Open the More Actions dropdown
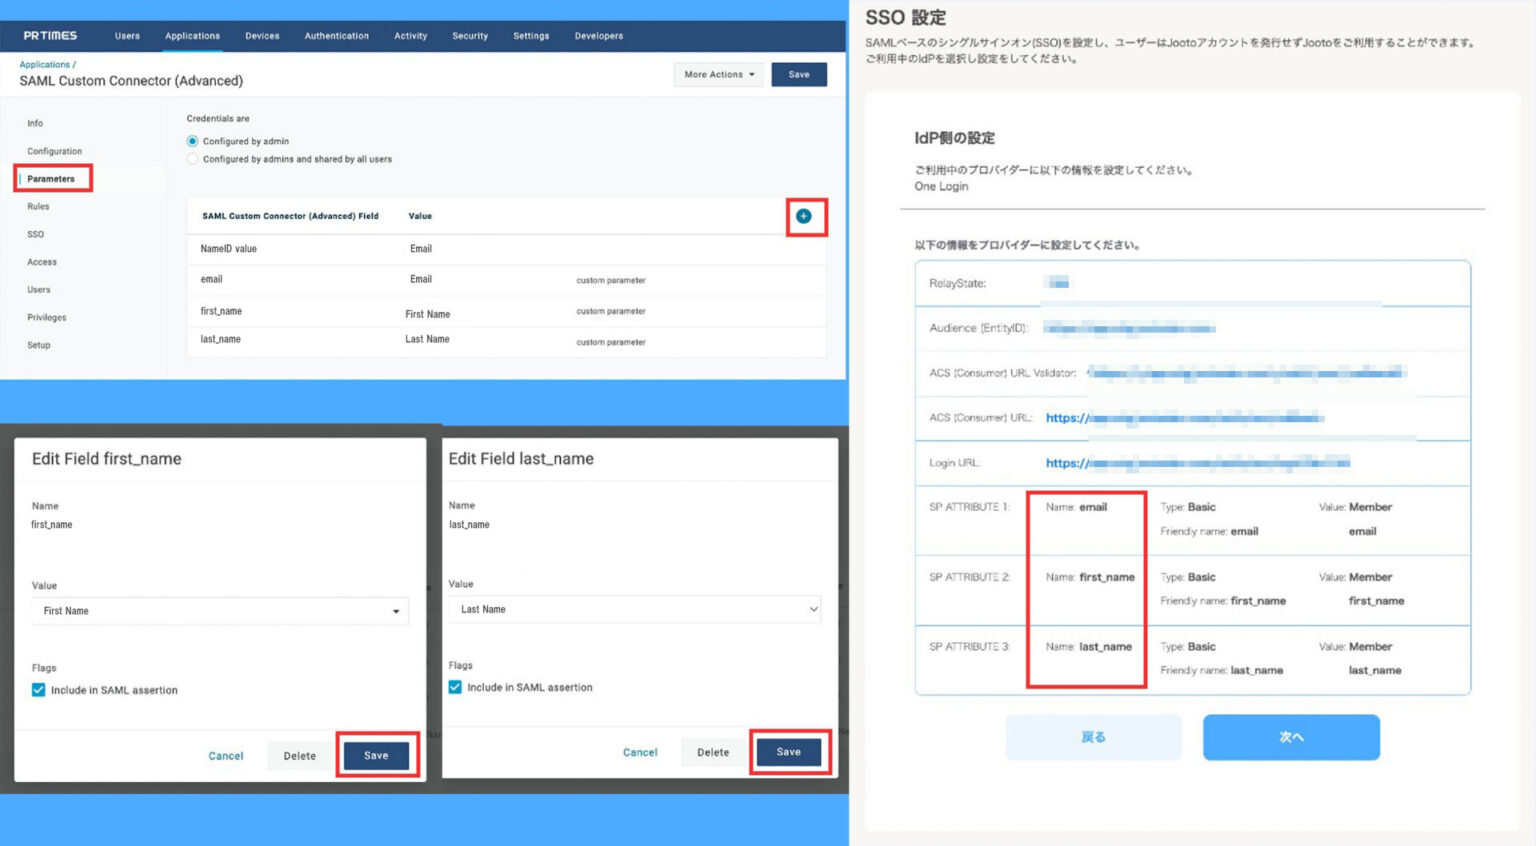Image resolution: width=1536 pixels, height=846 pixels. 718,74
